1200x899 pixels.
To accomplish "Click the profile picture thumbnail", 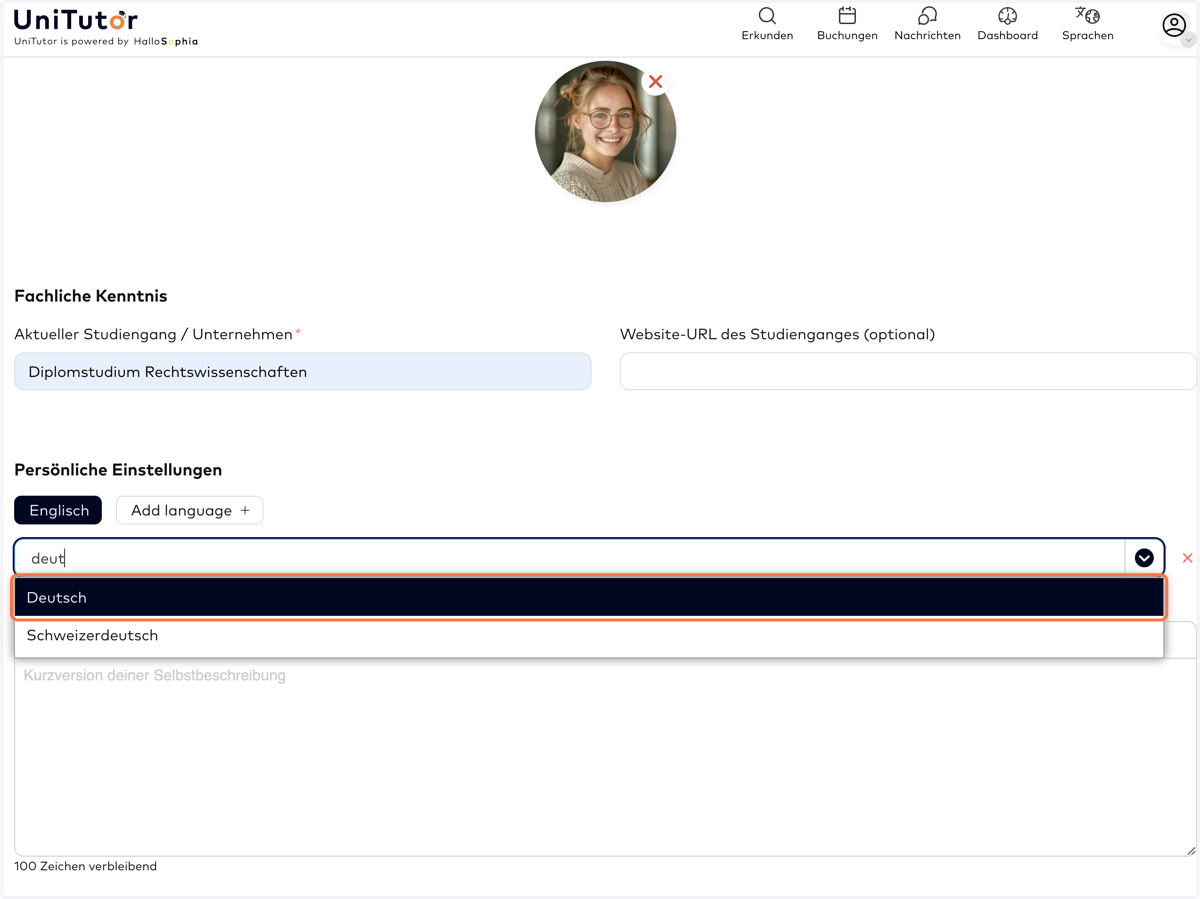I will [x=605, y=132].
